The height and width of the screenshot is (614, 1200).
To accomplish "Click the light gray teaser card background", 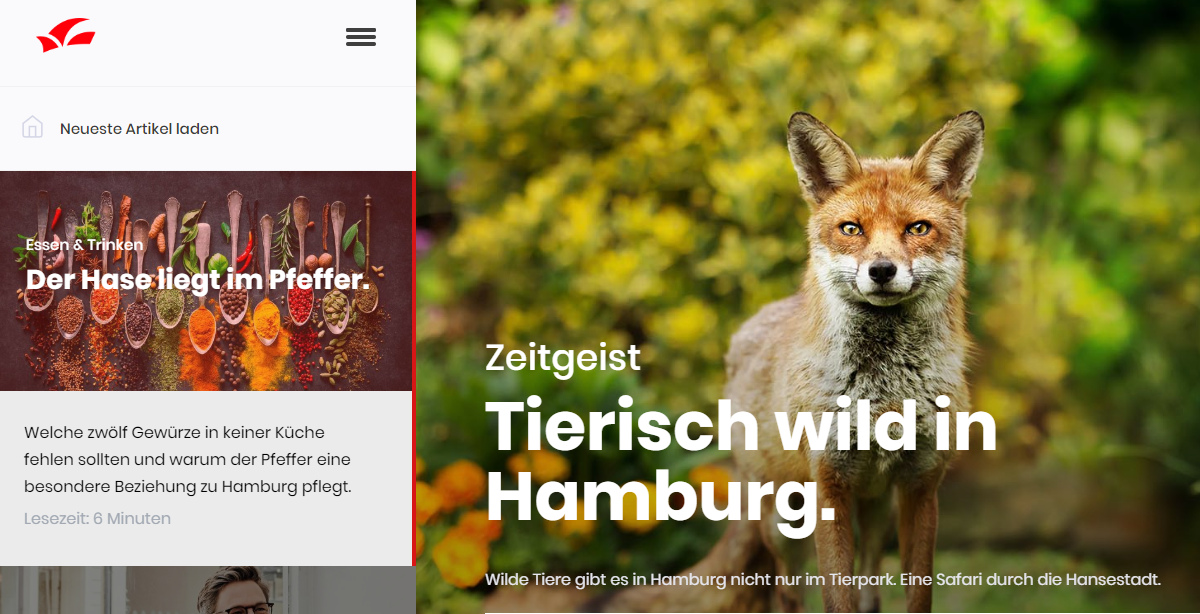I will tap(206, 478).
